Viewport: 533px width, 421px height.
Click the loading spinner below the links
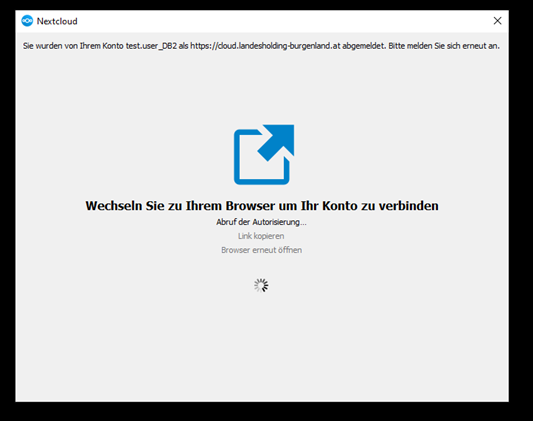pos(261,285)
